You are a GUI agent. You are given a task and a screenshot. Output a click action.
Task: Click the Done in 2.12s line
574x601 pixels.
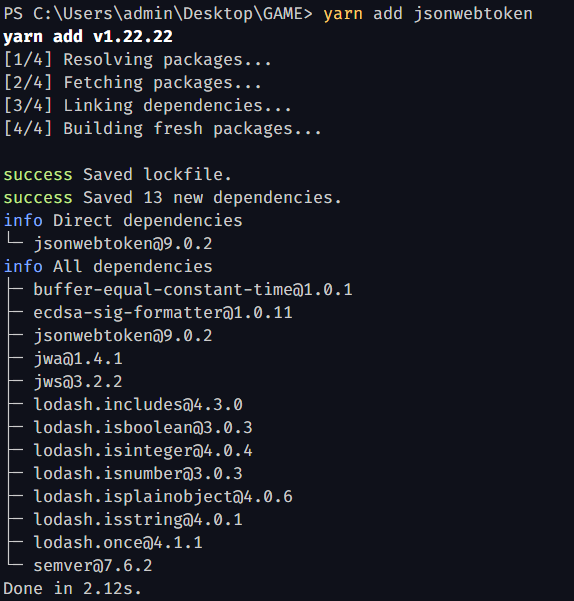(73, 589)
